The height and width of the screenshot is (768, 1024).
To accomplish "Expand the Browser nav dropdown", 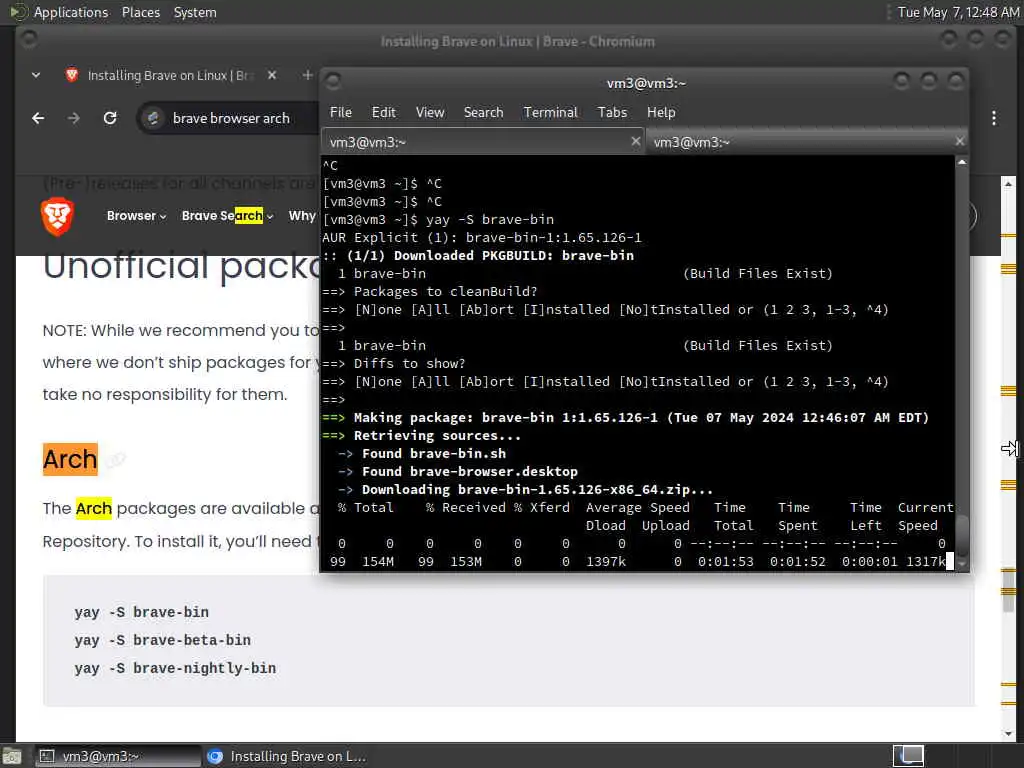I will (x=136, y=216).
